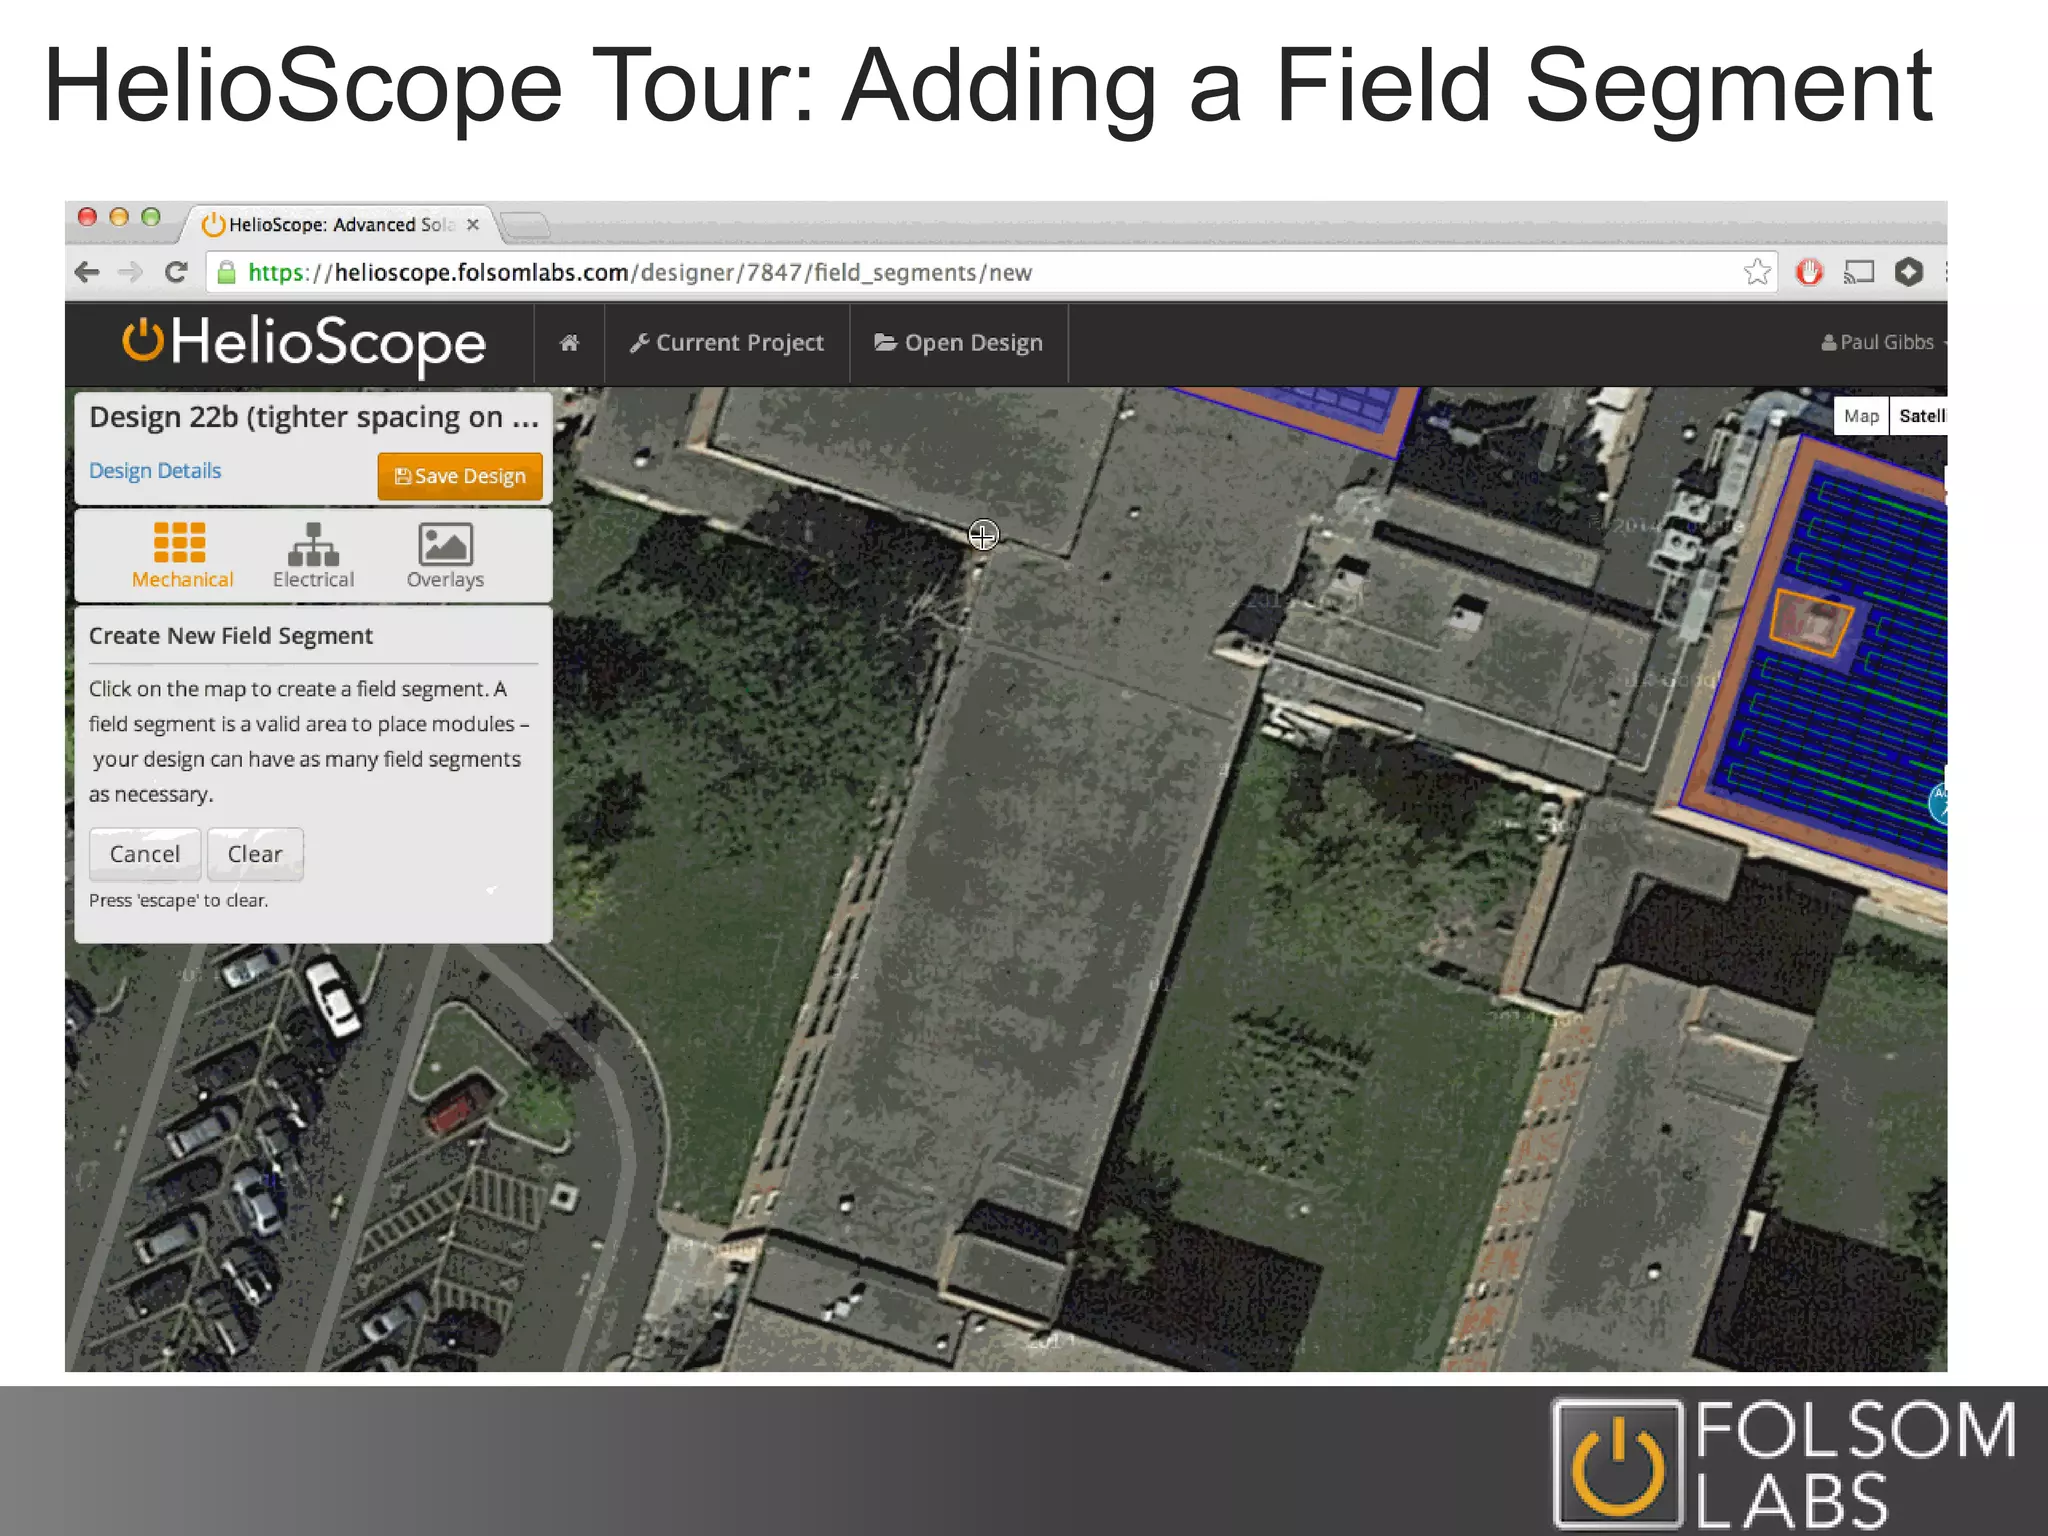Switch the map view to Map

1861,416
